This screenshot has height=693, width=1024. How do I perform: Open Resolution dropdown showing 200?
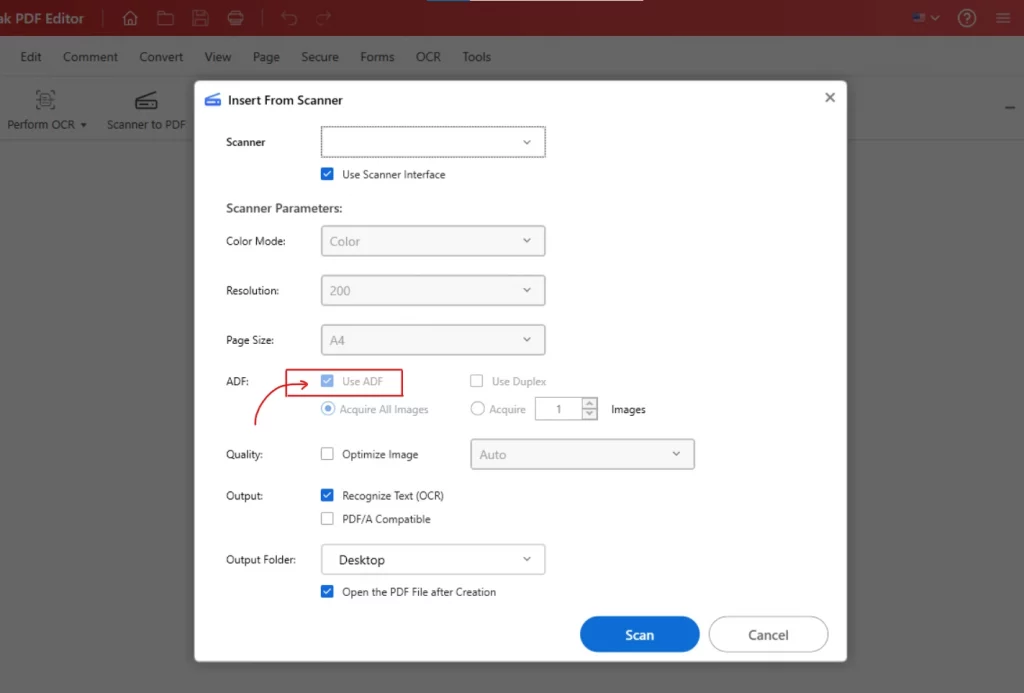tap(433, 290)
